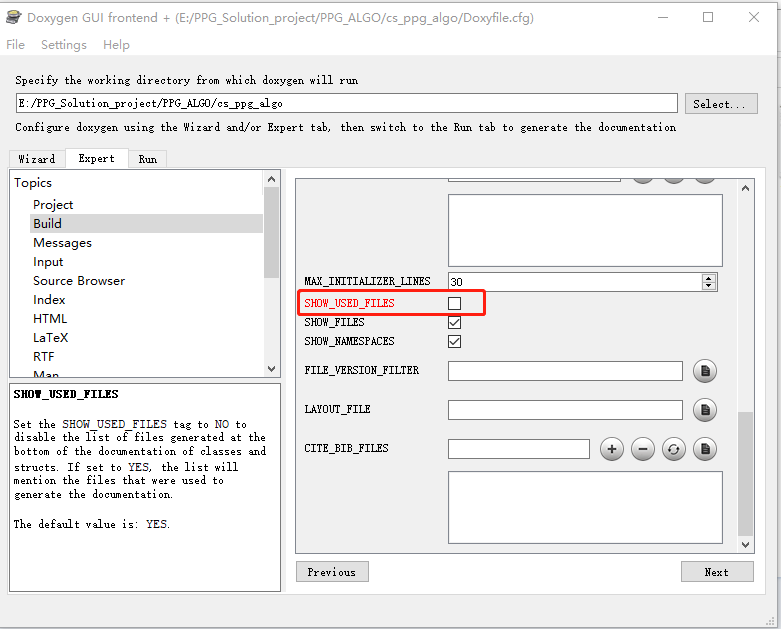
Task: Select Project in Topics list
Action: click(53, 205)
